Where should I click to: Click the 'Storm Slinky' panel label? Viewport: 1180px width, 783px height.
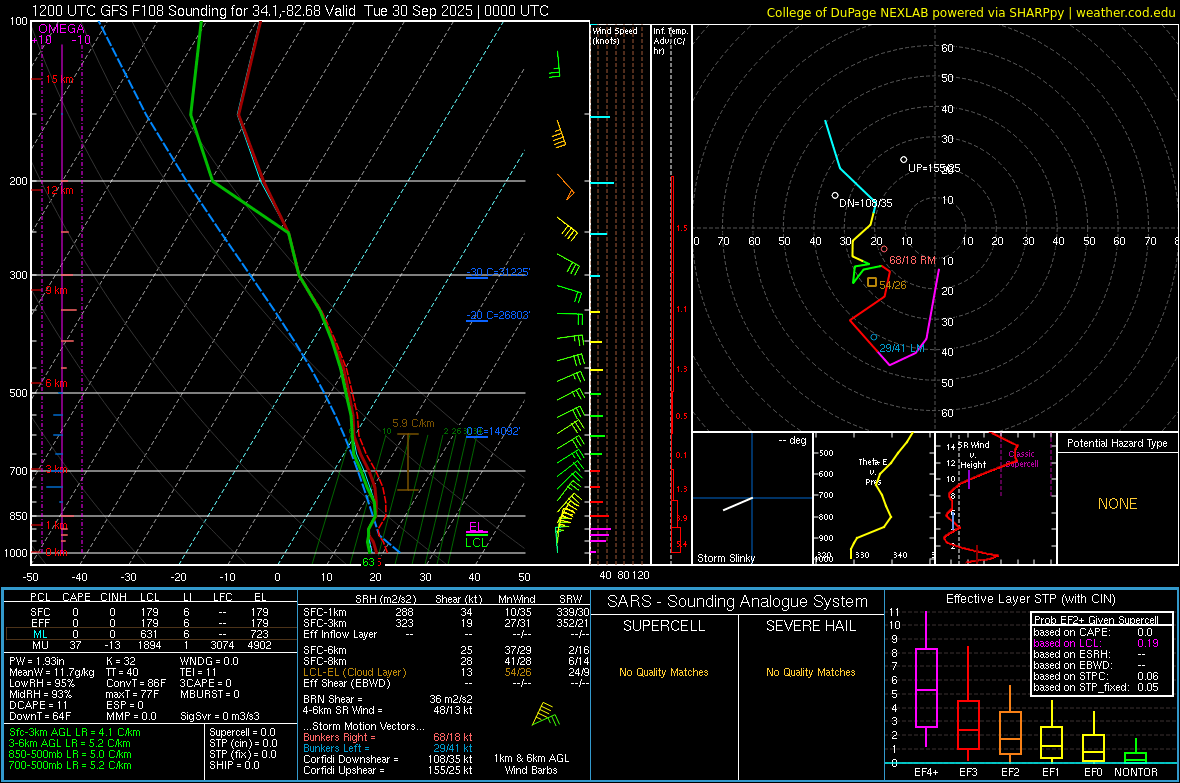726,558
